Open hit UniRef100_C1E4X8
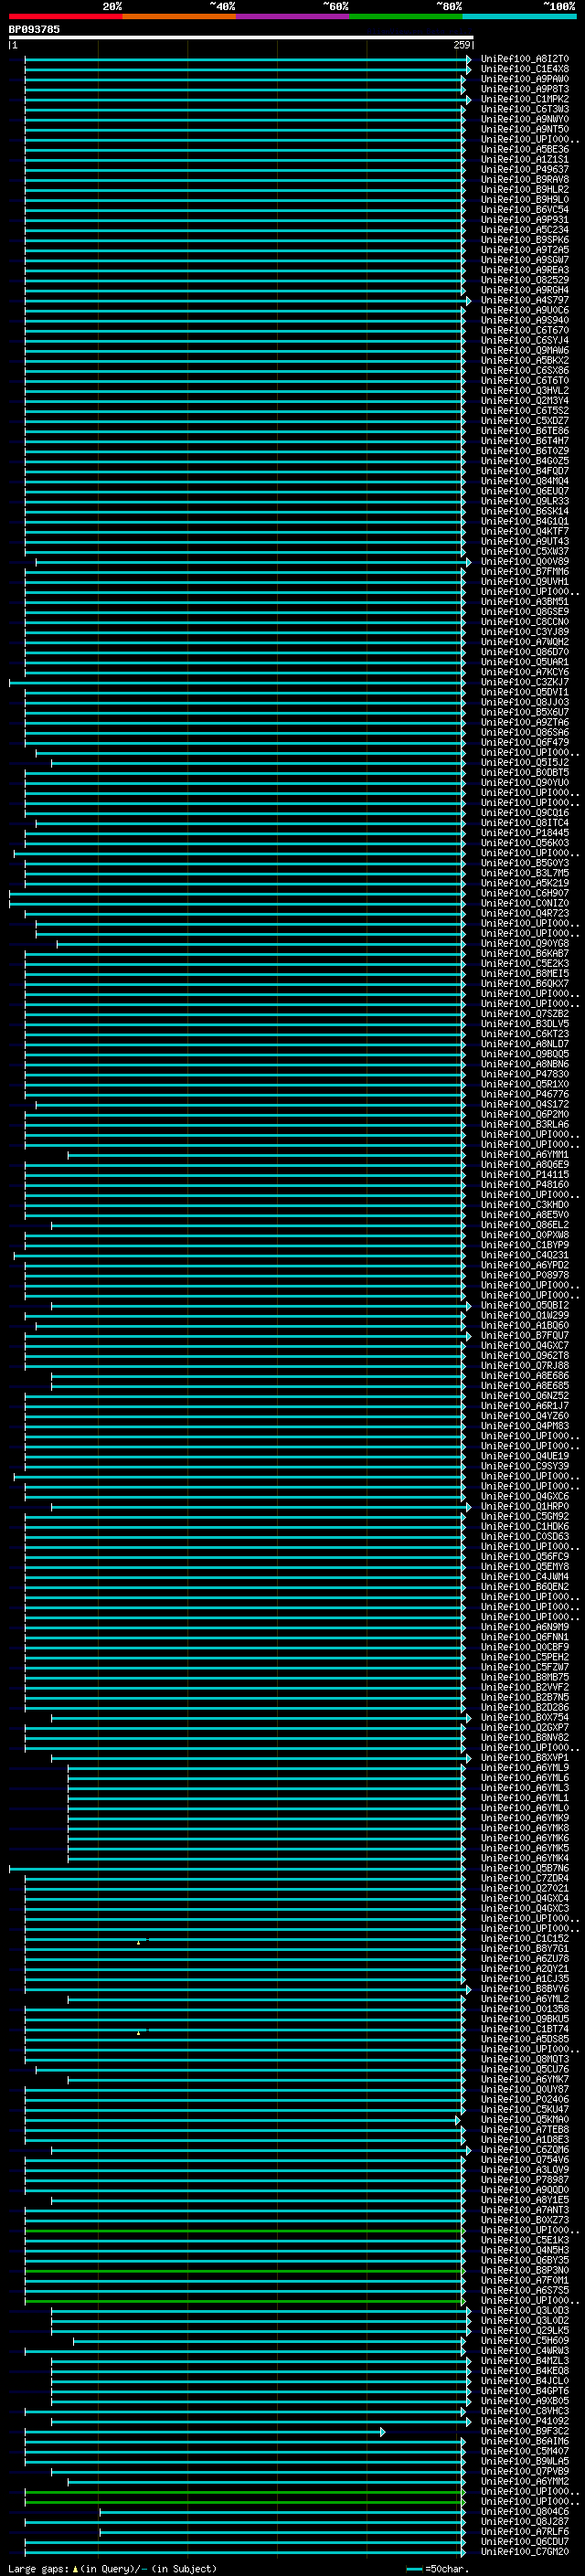Screen dimensions: 585x2576 524,69
